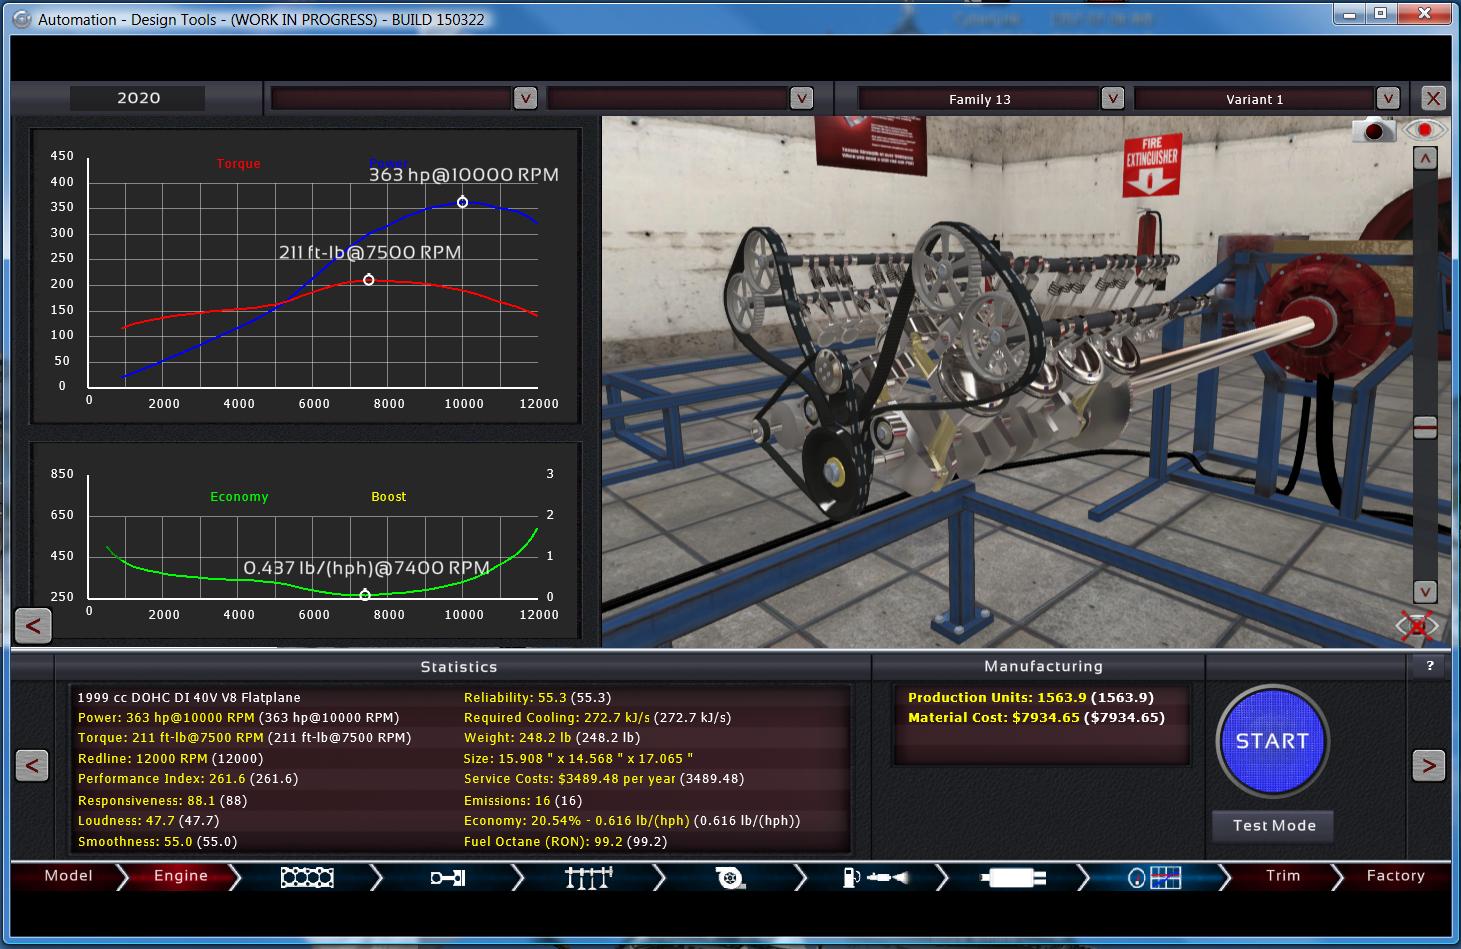Click the Weight: 248.2 lb stat
The width and height of the screenshot is (1461, 949).
click(551, 738)
